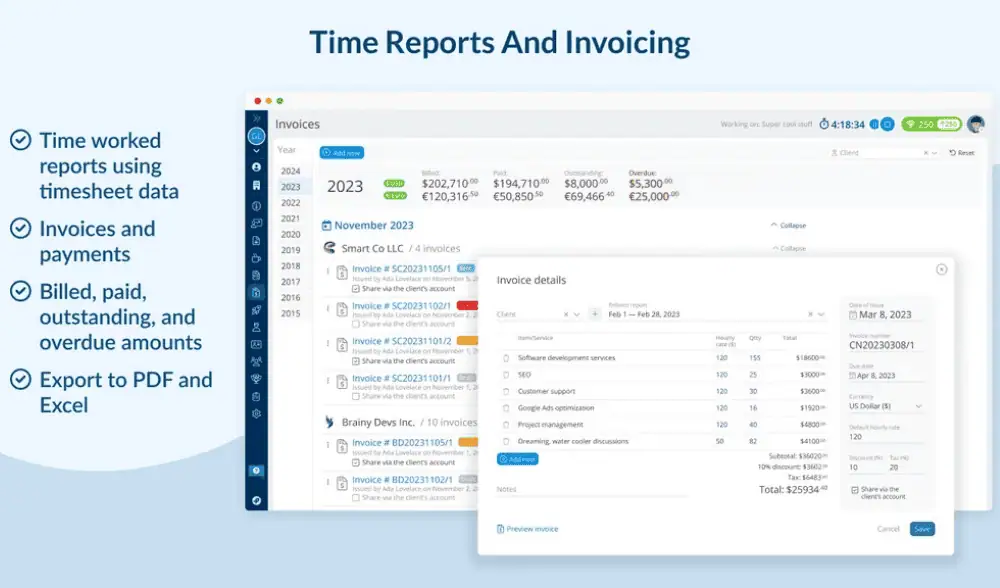The height and width of the screenshot is (588, 1000).
Task: Toggle Share via client's account in dialog
Action: click(x=853, y=490)
